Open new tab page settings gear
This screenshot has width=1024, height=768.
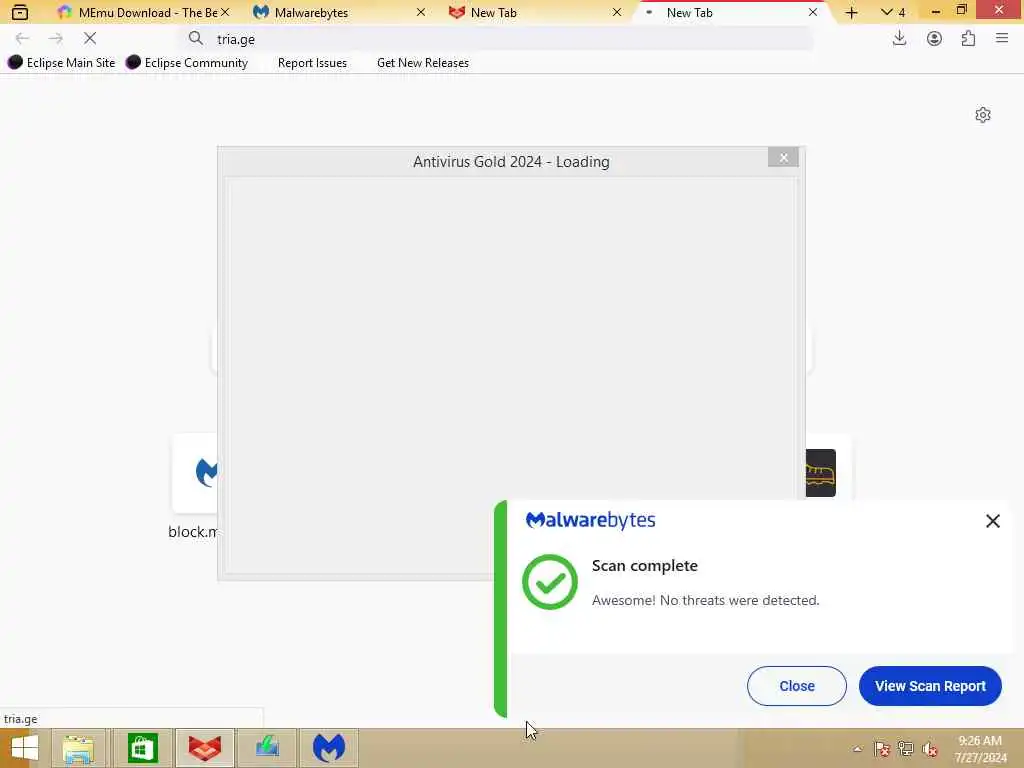click(983, 115)
